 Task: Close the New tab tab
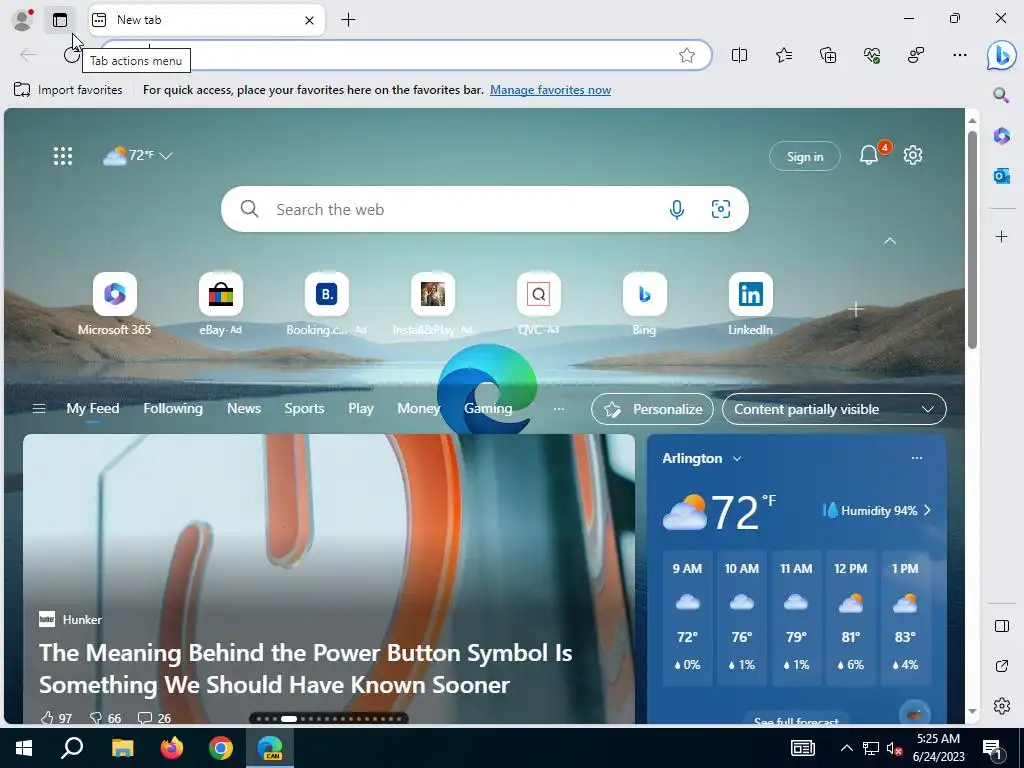[310, 20]
